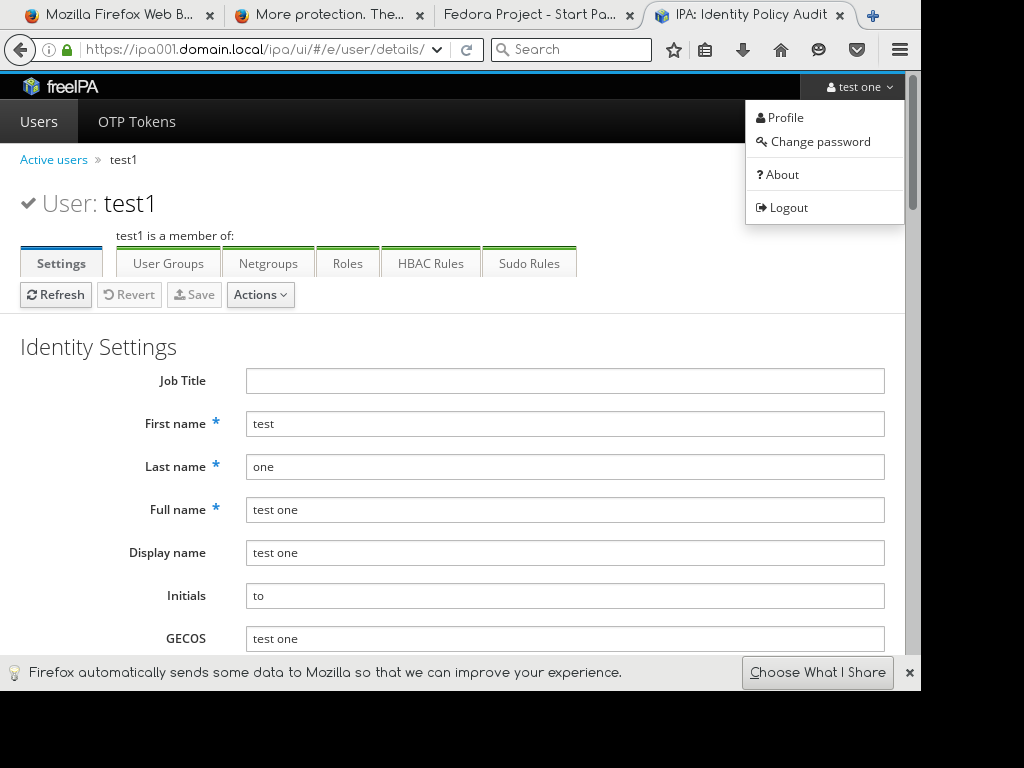Open the Firefox hamburger menu
1024x768 pixels.
(900, 50)
